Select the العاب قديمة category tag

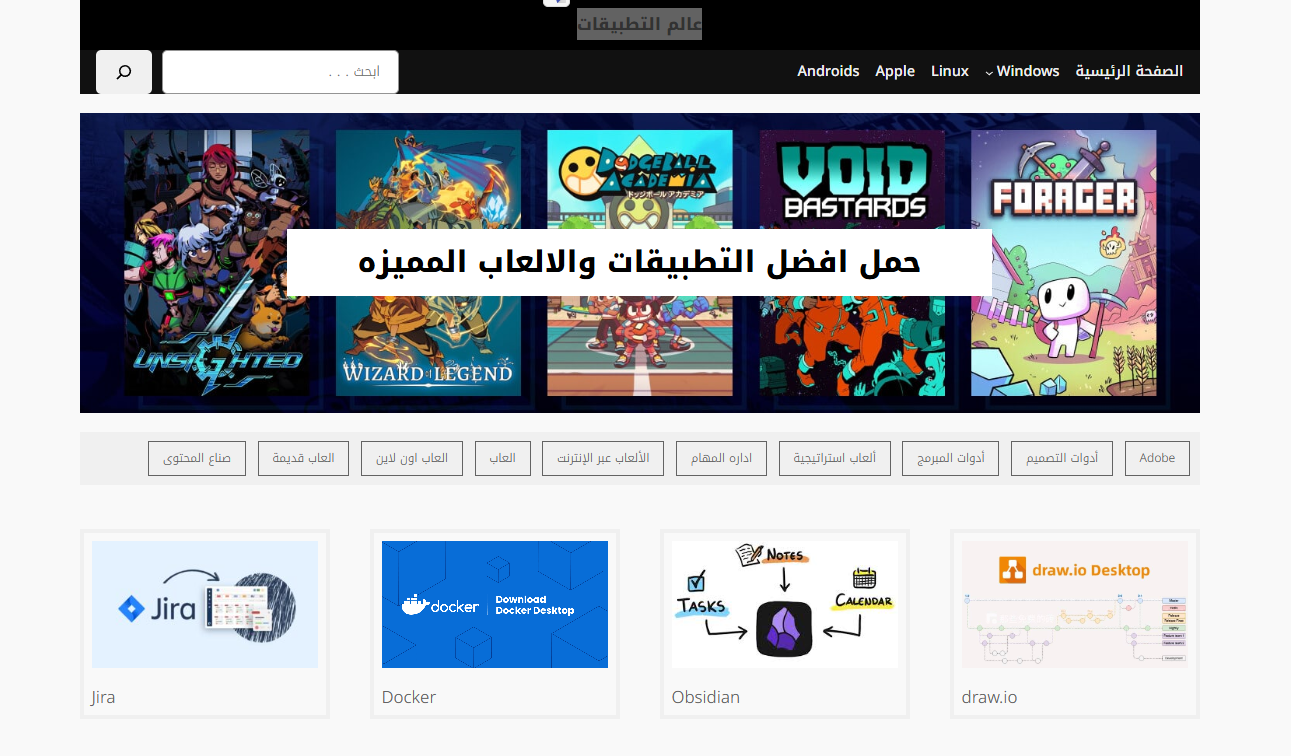click(x=303, y=458)
